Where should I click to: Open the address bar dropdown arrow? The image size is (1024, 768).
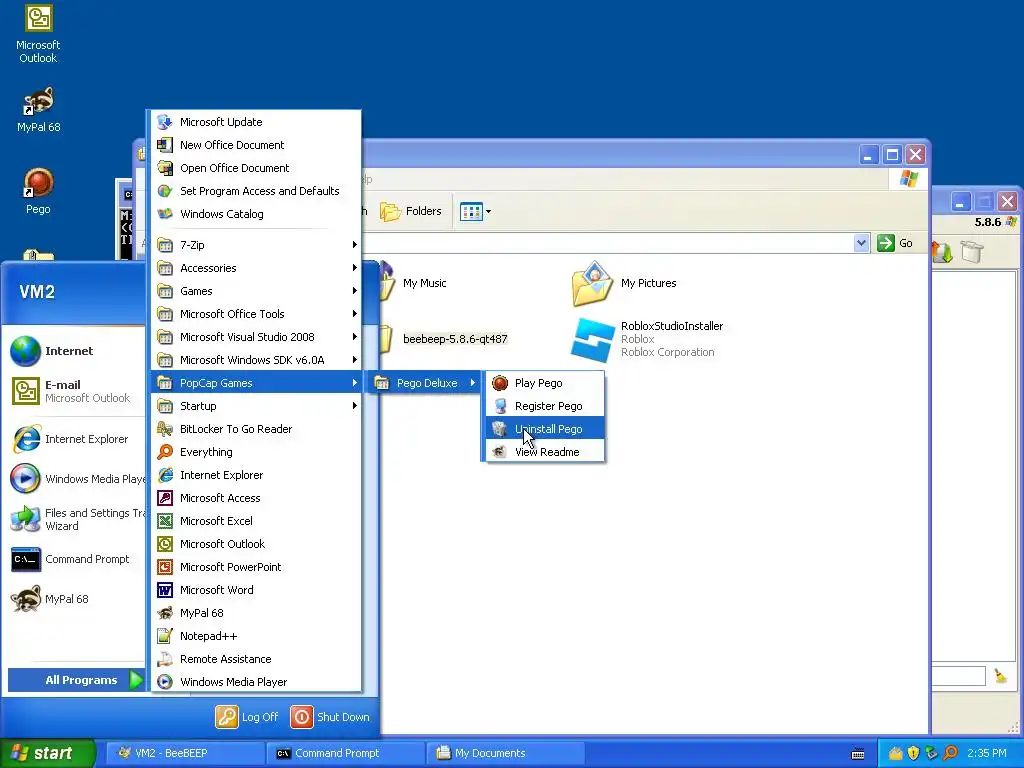tap(861, 243)
